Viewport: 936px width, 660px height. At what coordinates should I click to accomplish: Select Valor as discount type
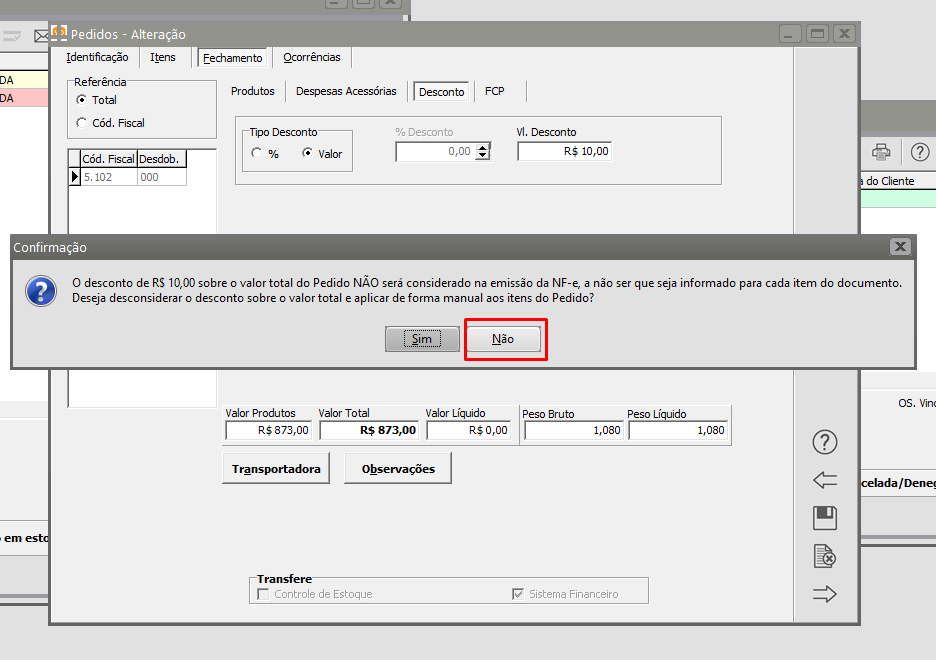coord(308,154)
